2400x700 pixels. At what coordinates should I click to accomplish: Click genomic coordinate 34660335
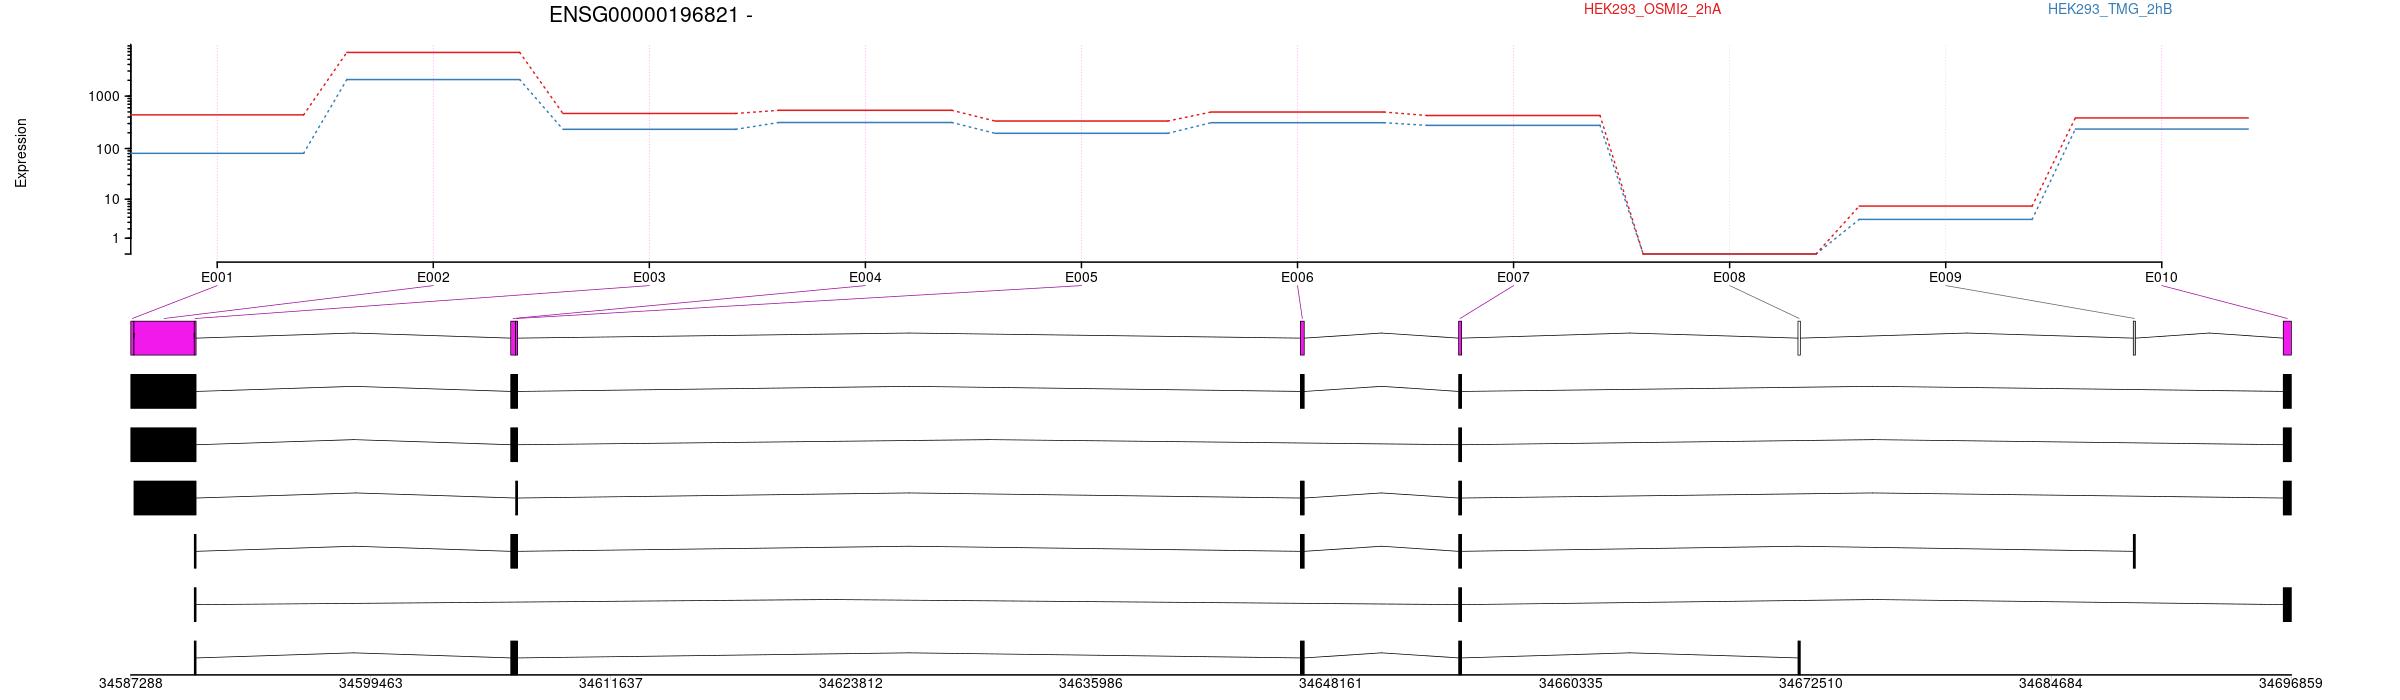(x=1570, y=684)
